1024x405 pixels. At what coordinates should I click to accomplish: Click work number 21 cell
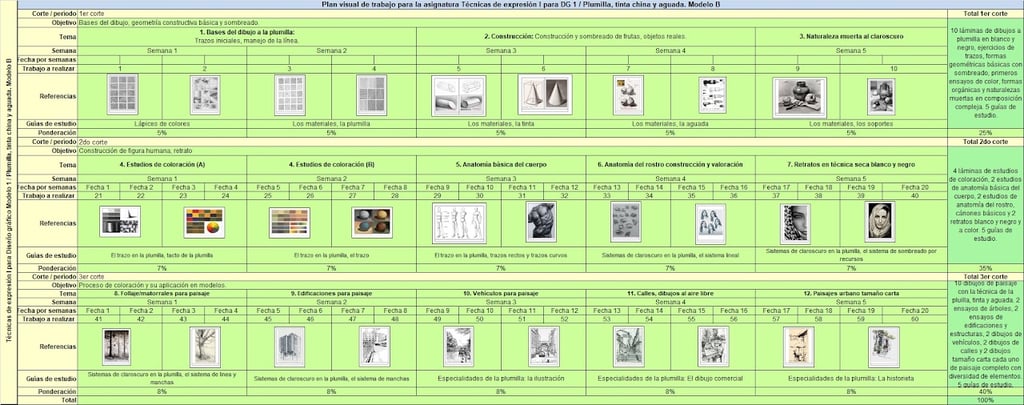pyautogui.click(x=99, y=195)
